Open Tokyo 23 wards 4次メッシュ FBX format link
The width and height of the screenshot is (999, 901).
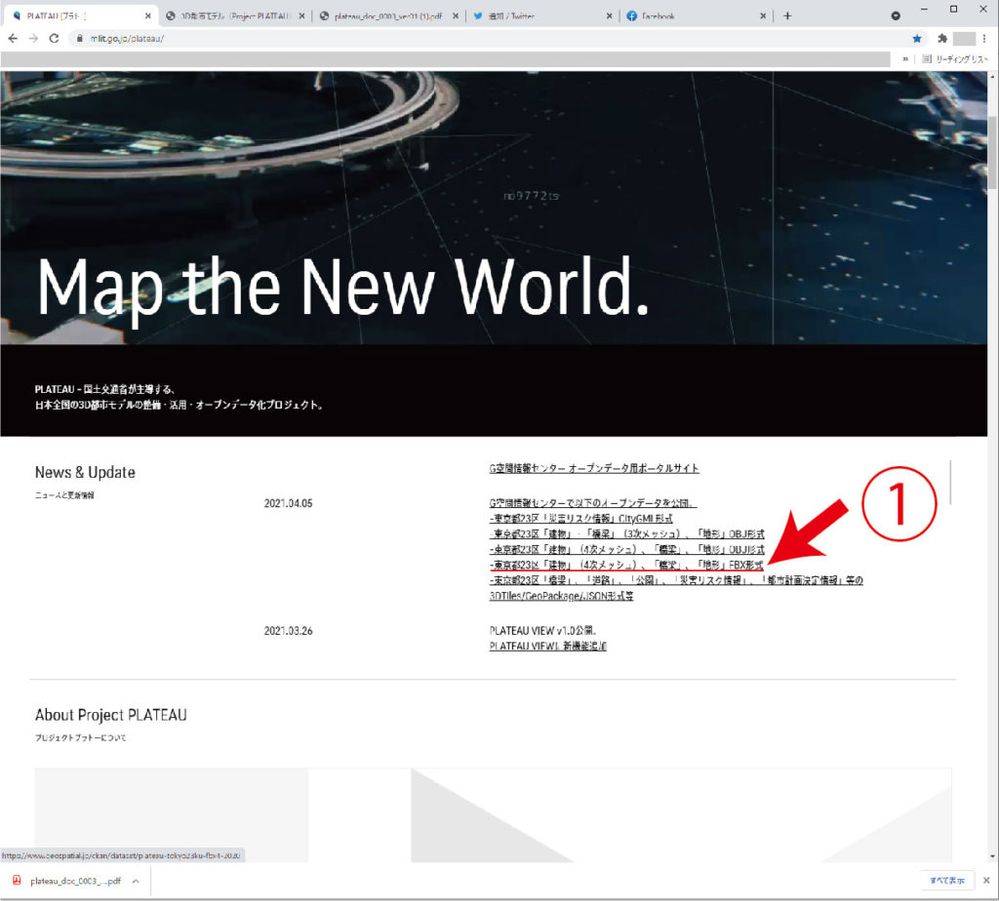tap(626, 565)
